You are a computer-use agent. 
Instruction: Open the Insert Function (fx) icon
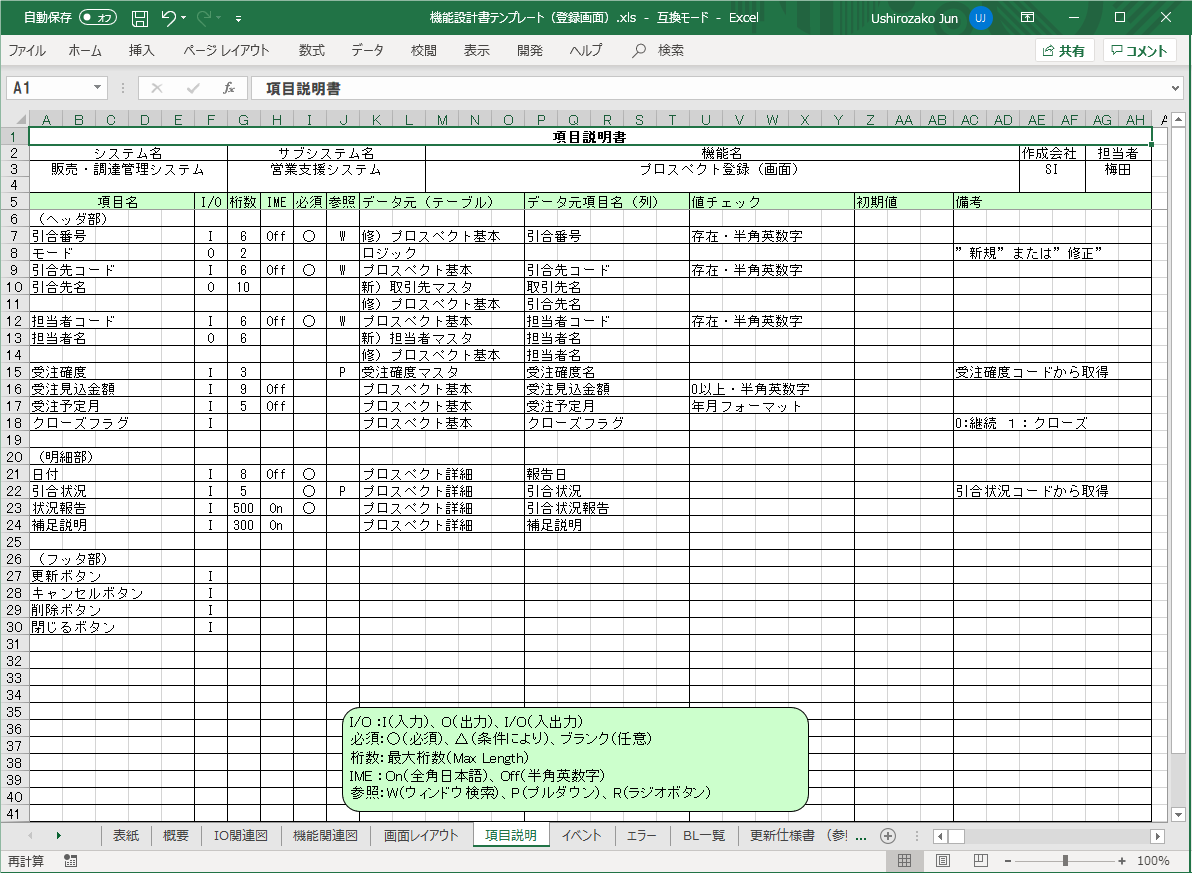tap(229, 87)
